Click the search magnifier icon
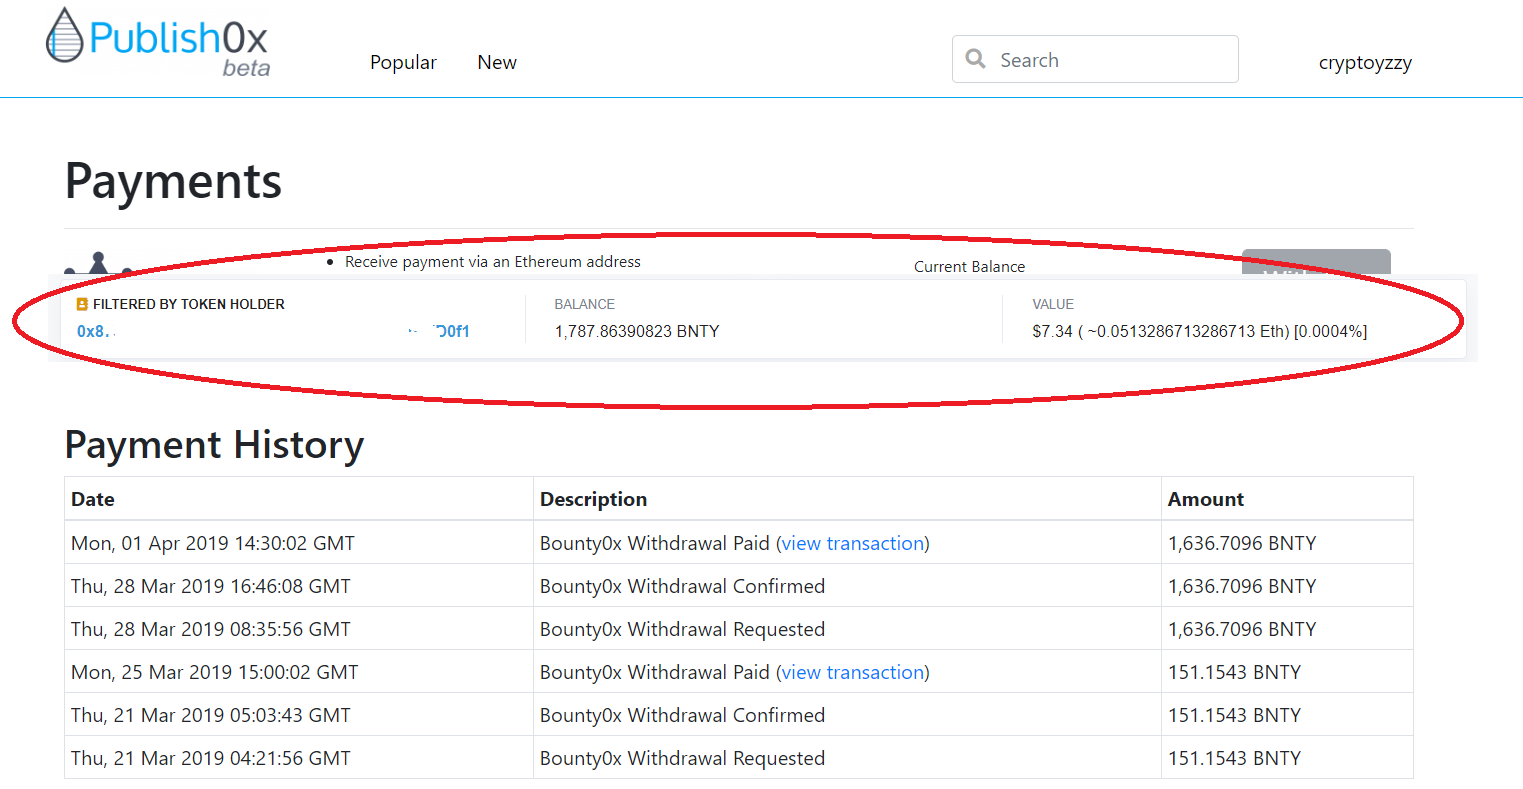The image size is (1523, 789). [976, 59]
